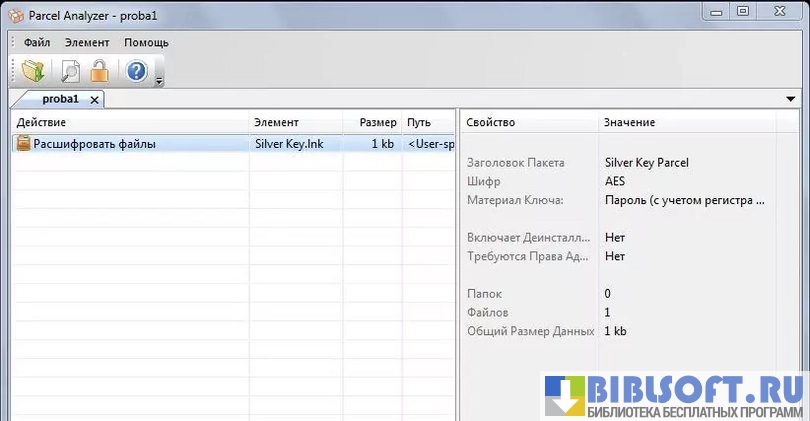The width and height of the screenshot is (810, 421).
Task: Sort by the Элемент column header
Action: pyautogui.click(x=295, y=122)
